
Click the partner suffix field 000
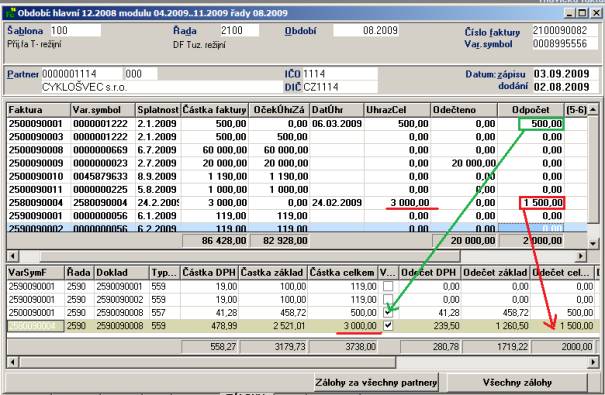(140, 74)
